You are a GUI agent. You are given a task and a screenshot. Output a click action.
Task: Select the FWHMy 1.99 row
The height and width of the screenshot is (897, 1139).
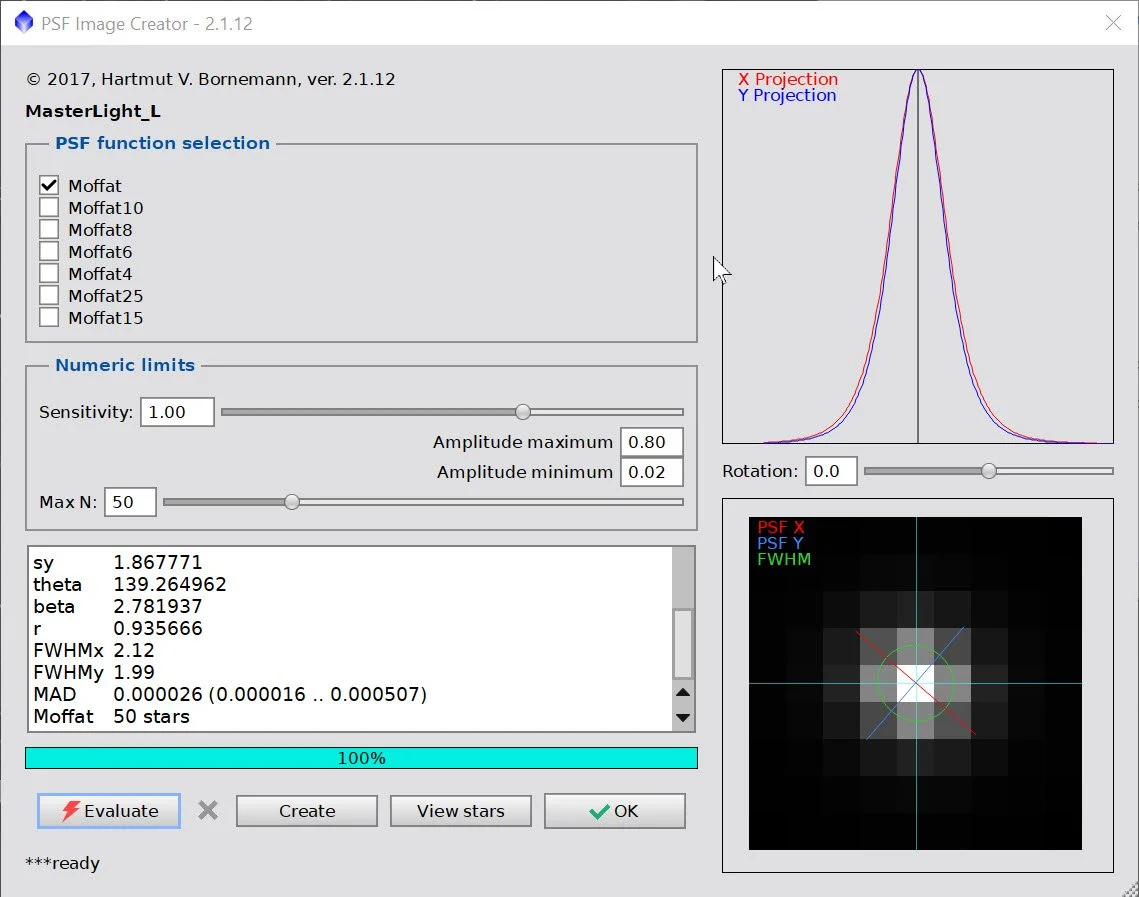(352, 672)
